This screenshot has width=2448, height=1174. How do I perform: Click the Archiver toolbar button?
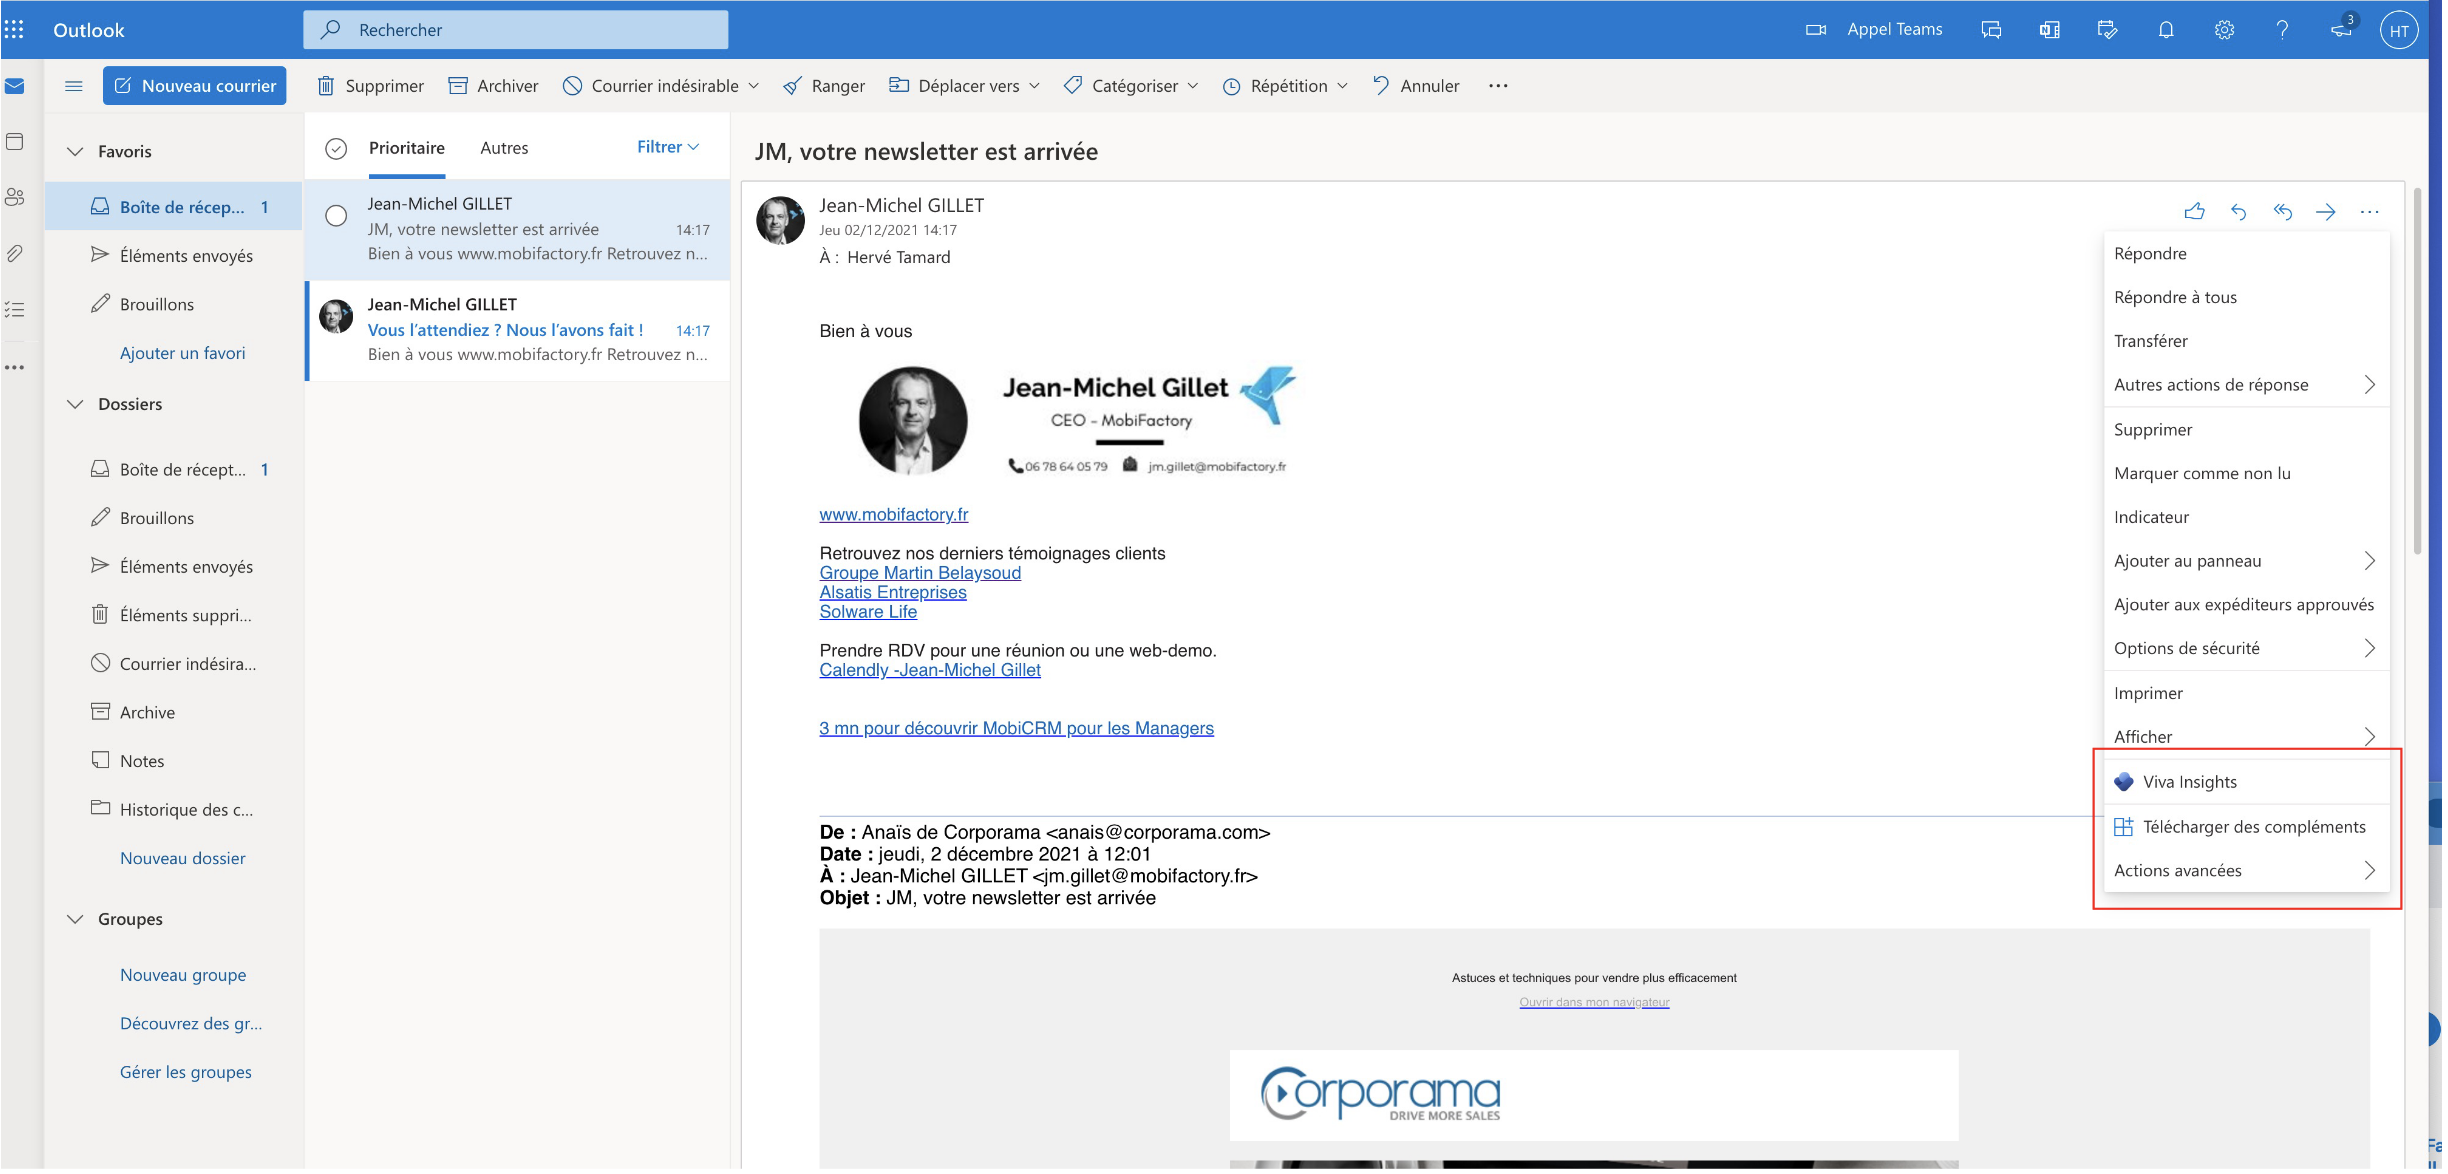(x=493, y=86)
